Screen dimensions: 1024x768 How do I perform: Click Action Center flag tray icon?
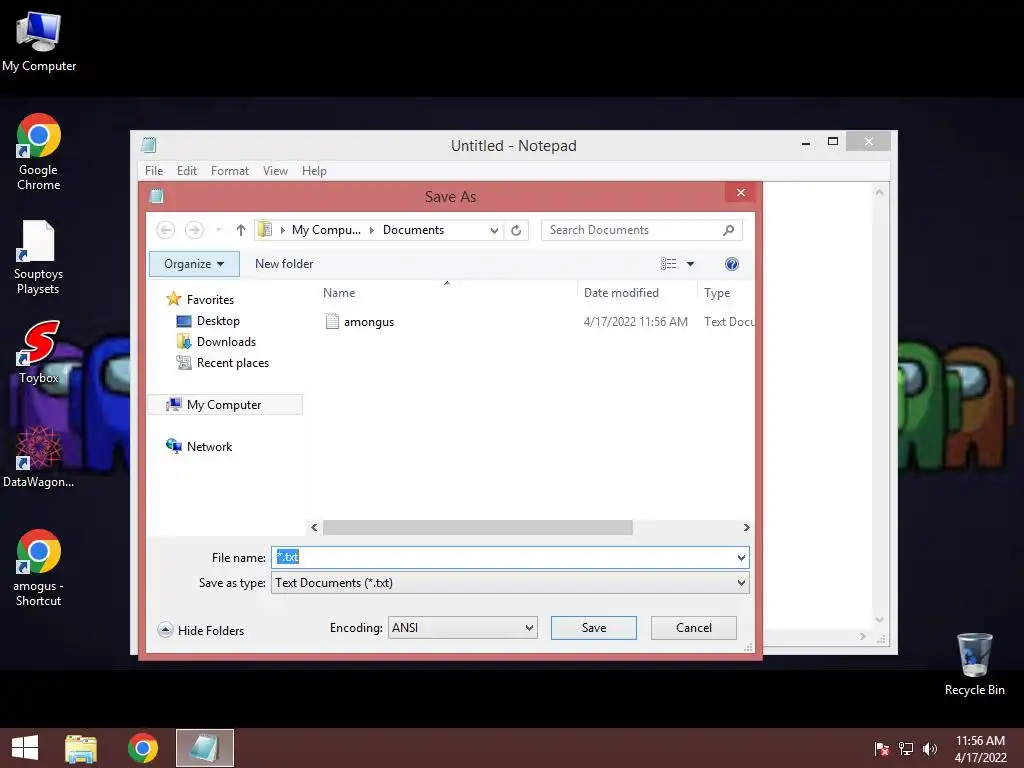[882, 749]
